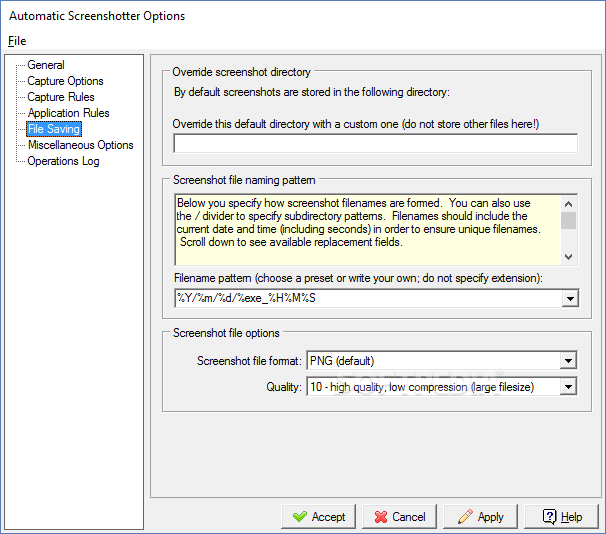Open the Screenshot file format dropdown

coord(568,361)
